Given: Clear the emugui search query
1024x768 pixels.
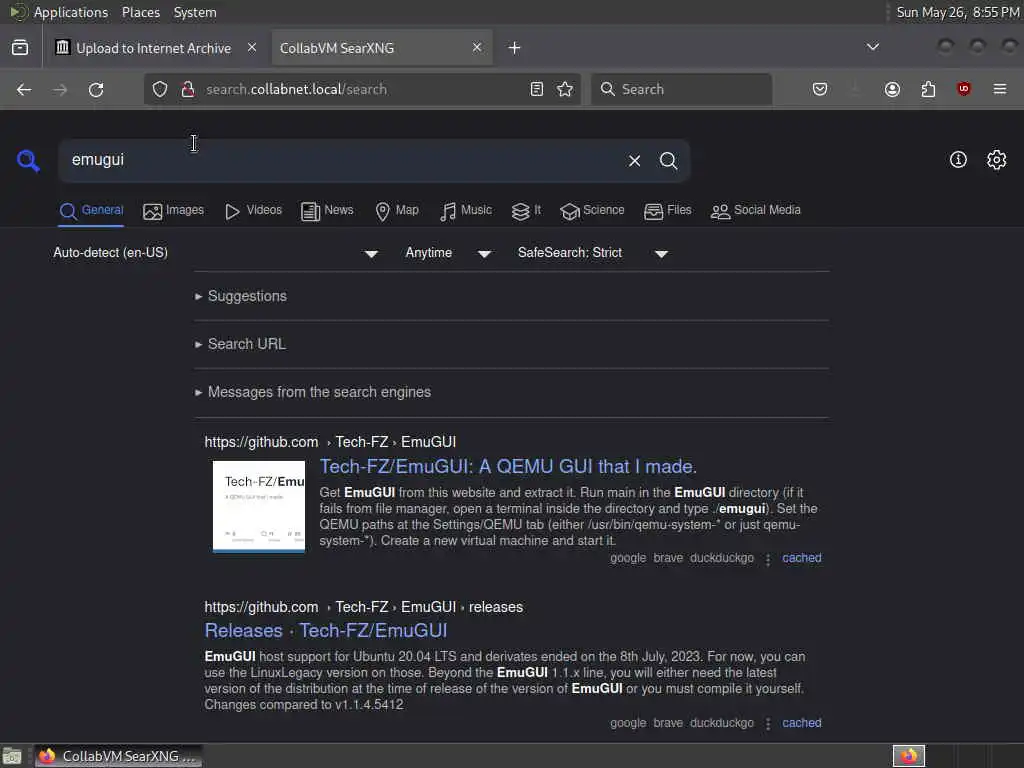Looking at the screenshot, I should point(634,161).
